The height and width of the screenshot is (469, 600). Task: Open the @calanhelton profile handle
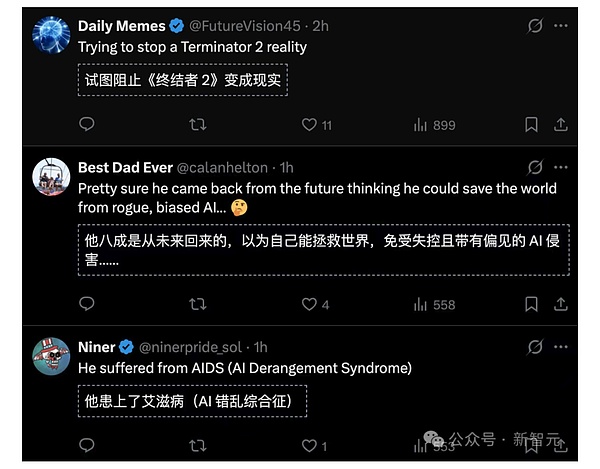coord(225,167)
